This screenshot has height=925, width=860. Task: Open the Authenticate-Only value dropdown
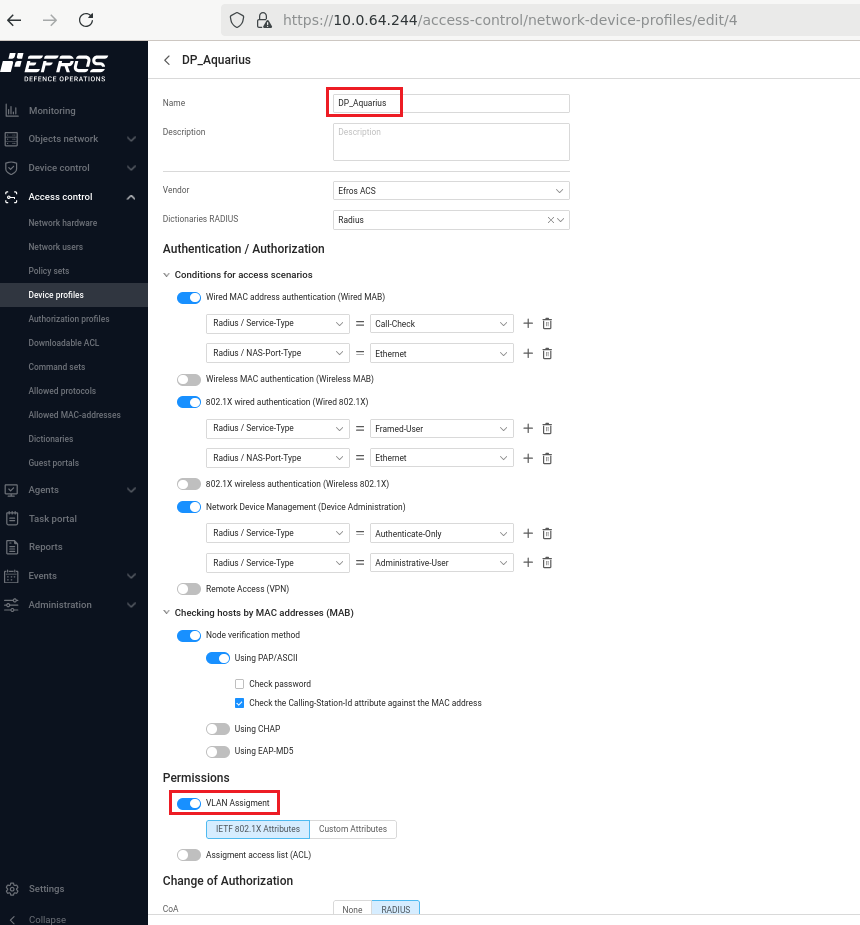pyautogui.click(x=441, y=534)
